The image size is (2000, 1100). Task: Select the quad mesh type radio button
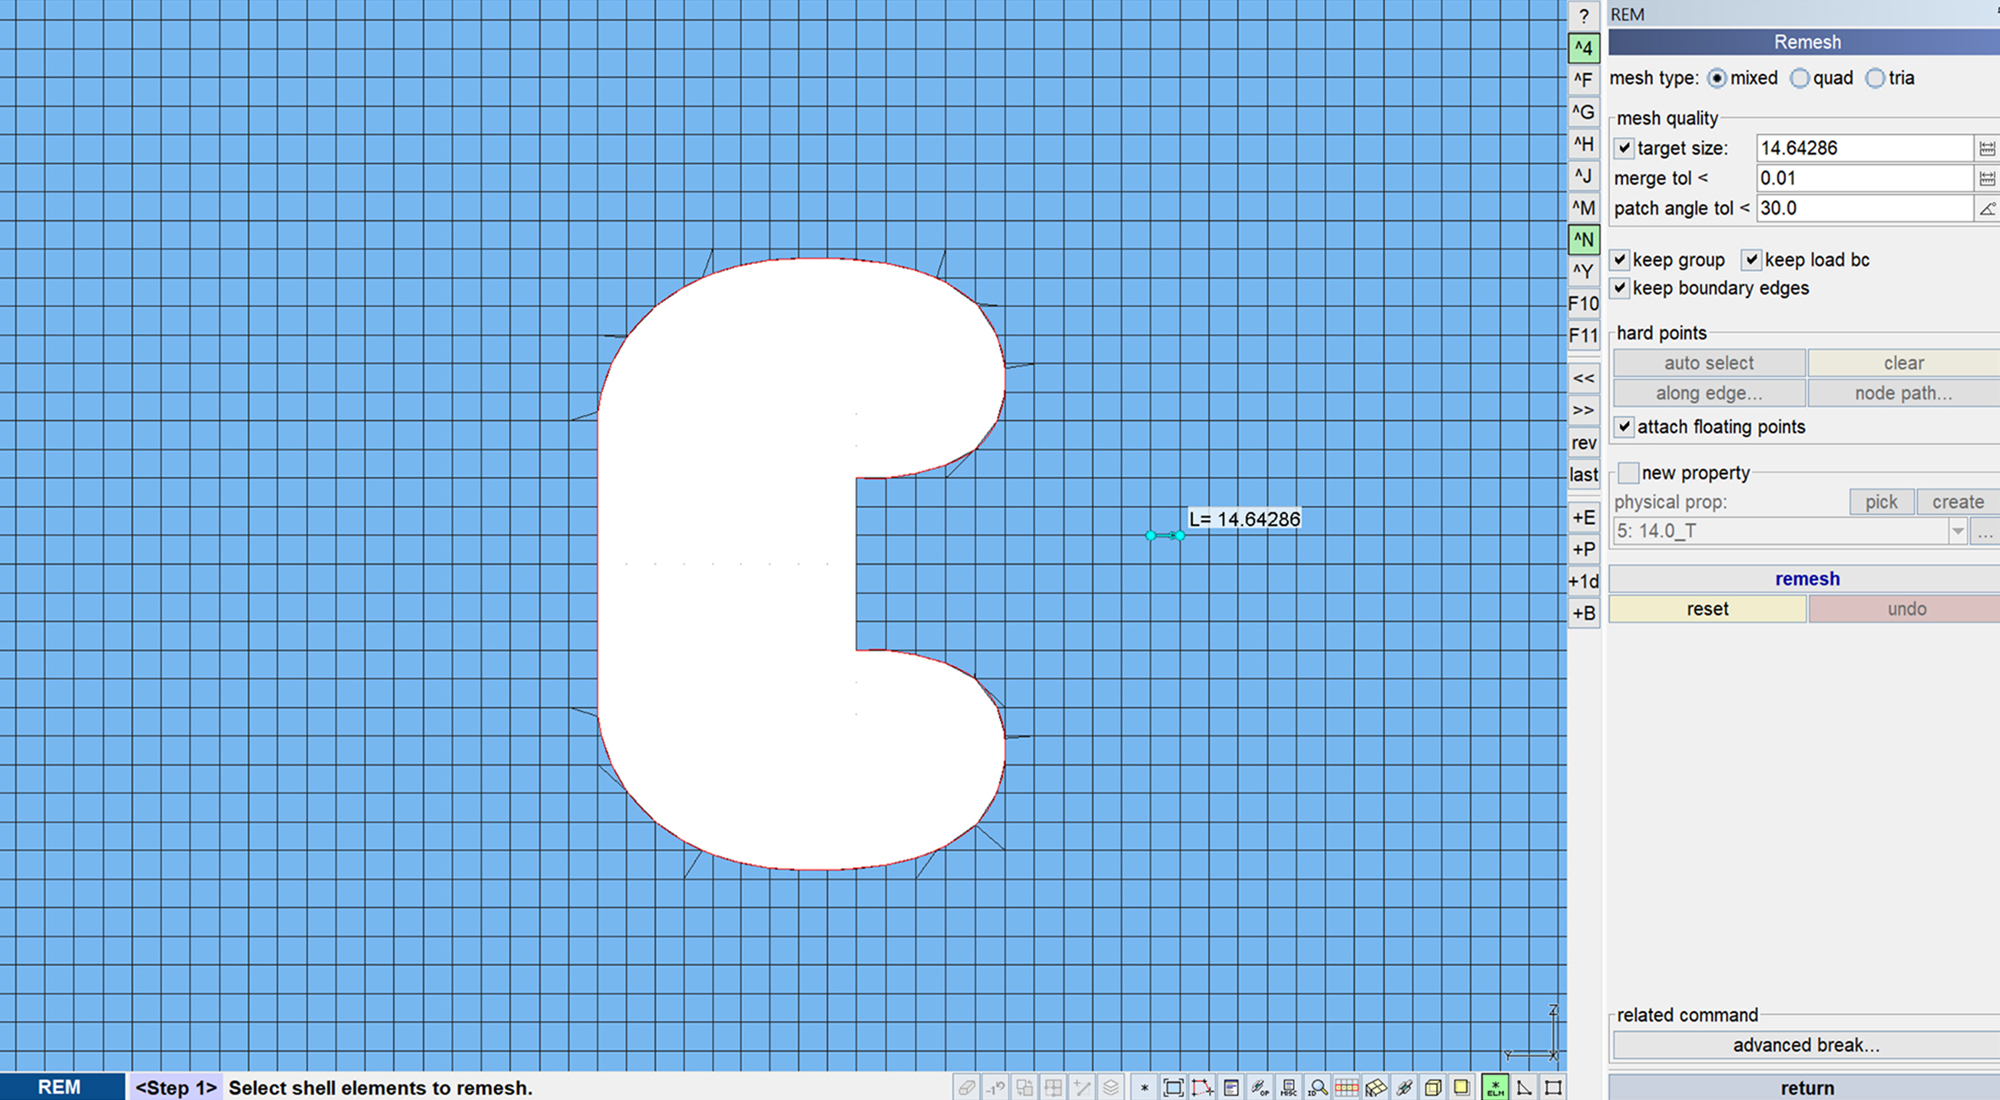[x=1800, y=78]
